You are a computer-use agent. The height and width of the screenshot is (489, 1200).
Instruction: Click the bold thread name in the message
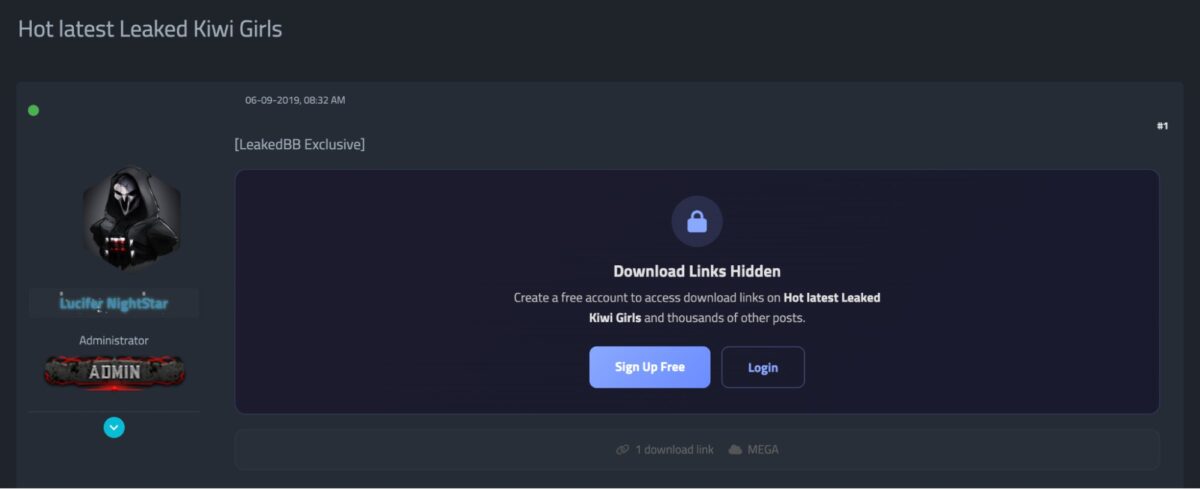point(735,308)
